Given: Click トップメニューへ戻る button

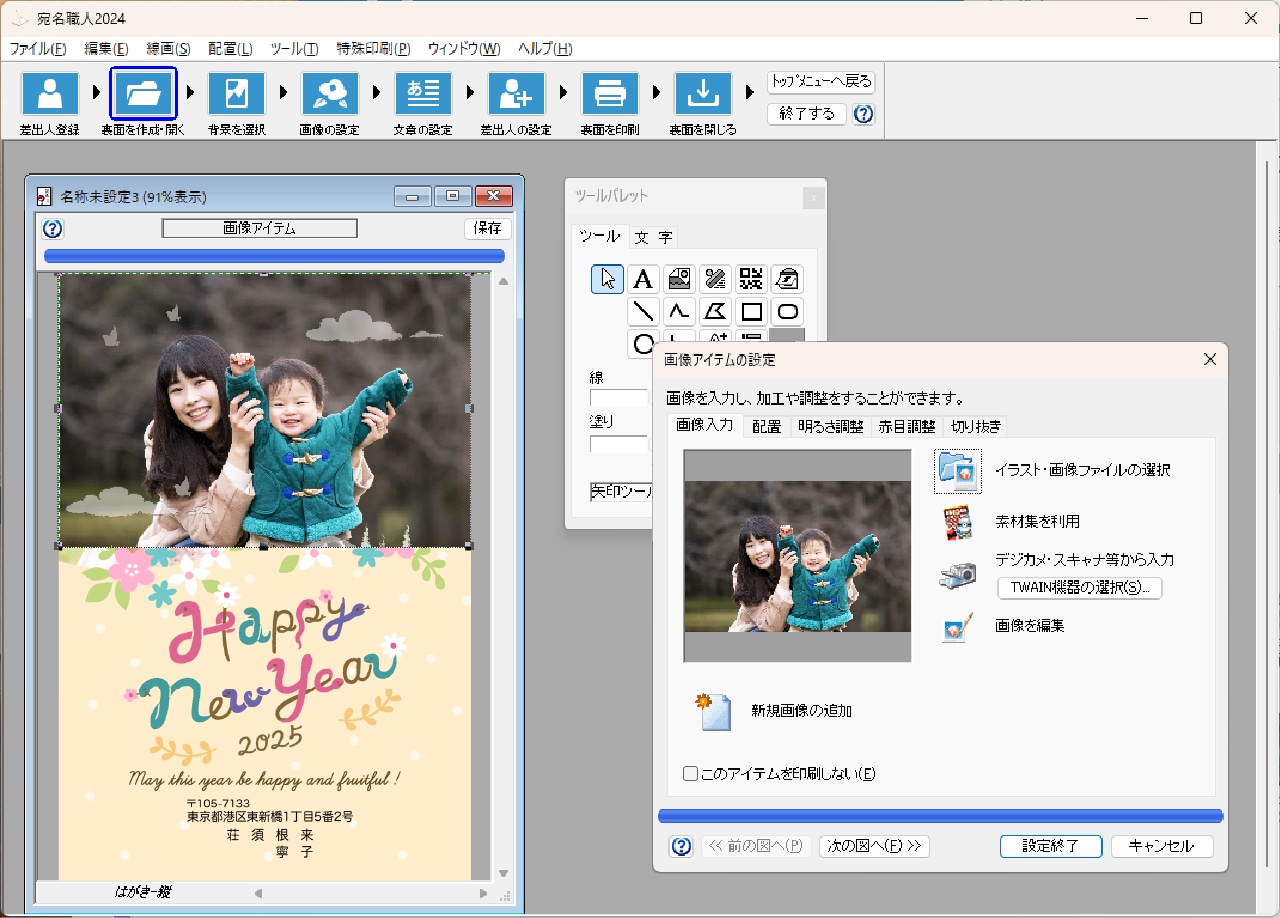Looking at the screenshot, I should [x=821, y=82].
